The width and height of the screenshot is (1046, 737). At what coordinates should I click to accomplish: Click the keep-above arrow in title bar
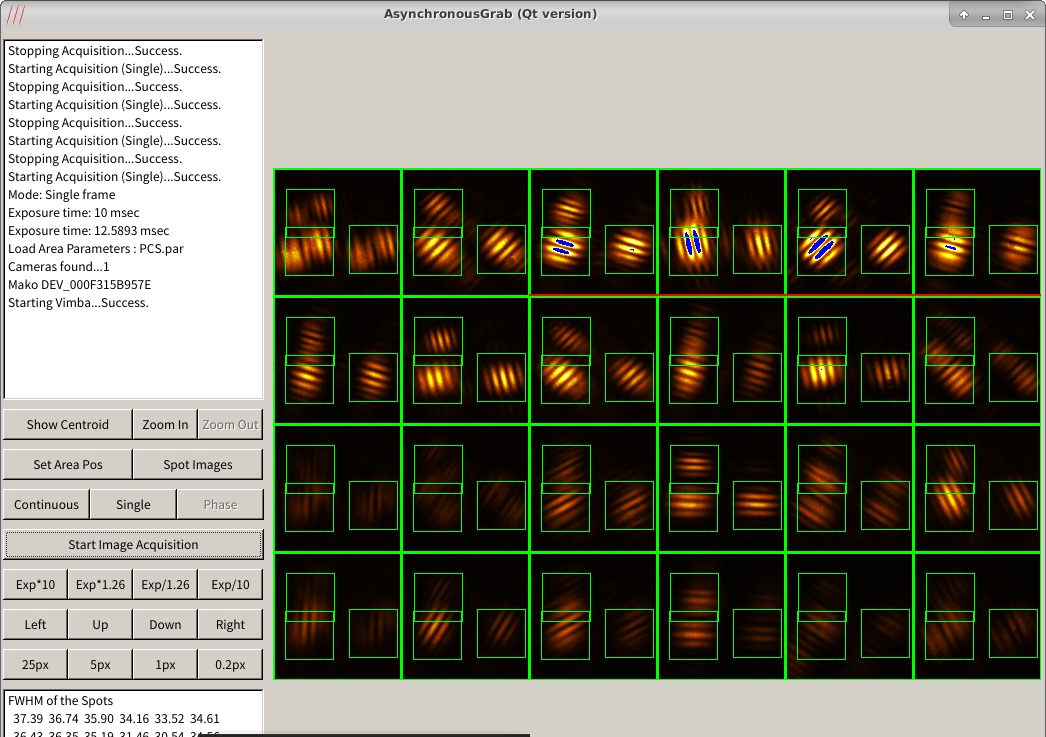pyautogui.click(x=964, y=15)
